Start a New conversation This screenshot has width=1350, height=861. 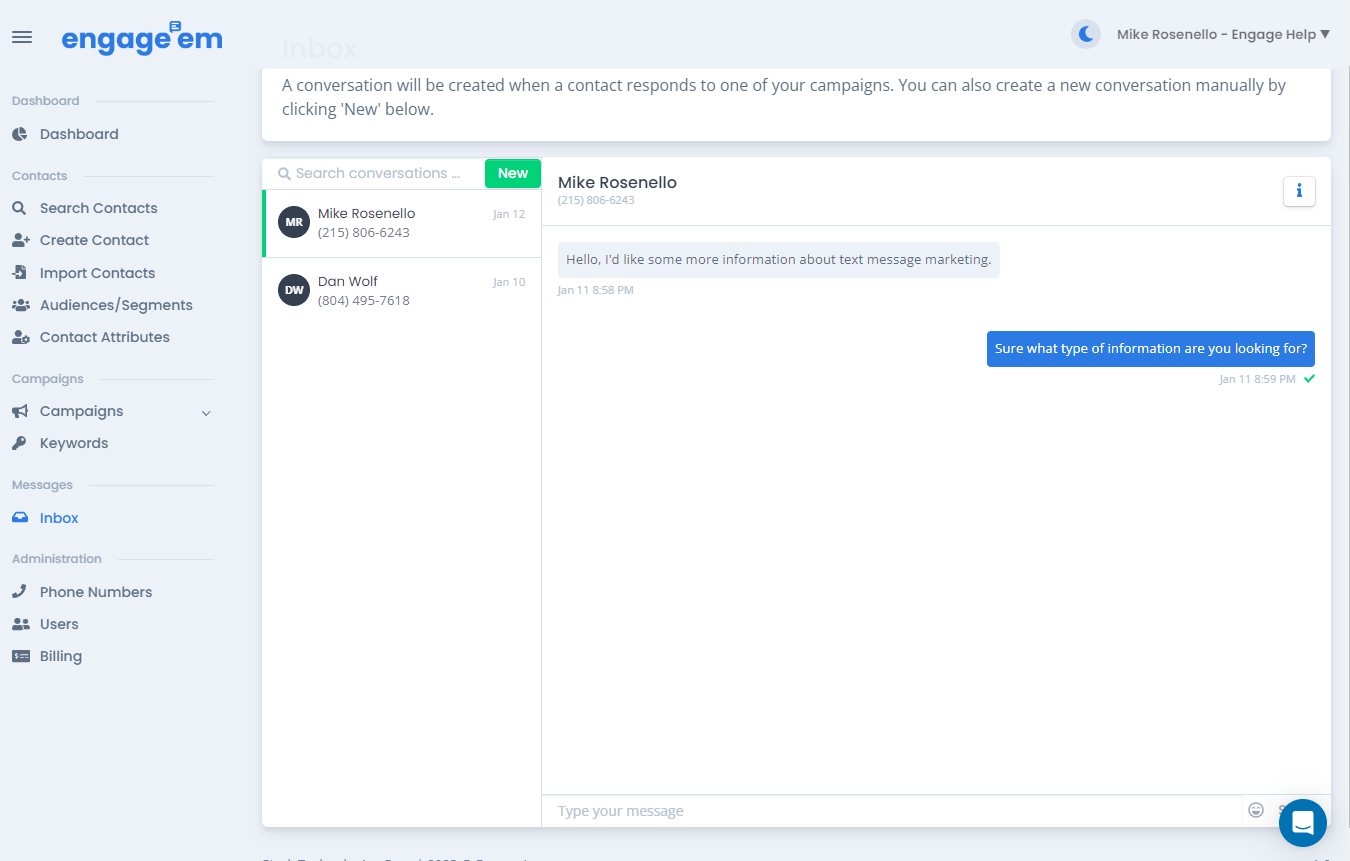[512, 173]
